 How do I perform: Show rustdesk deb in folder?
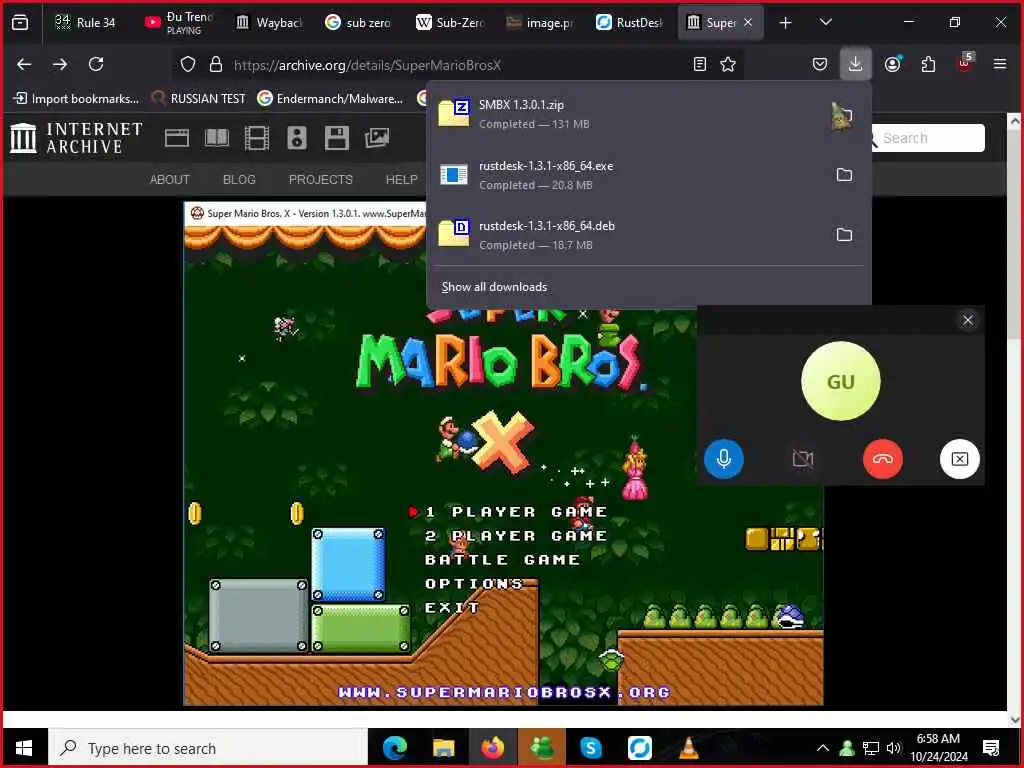(844, 234)
